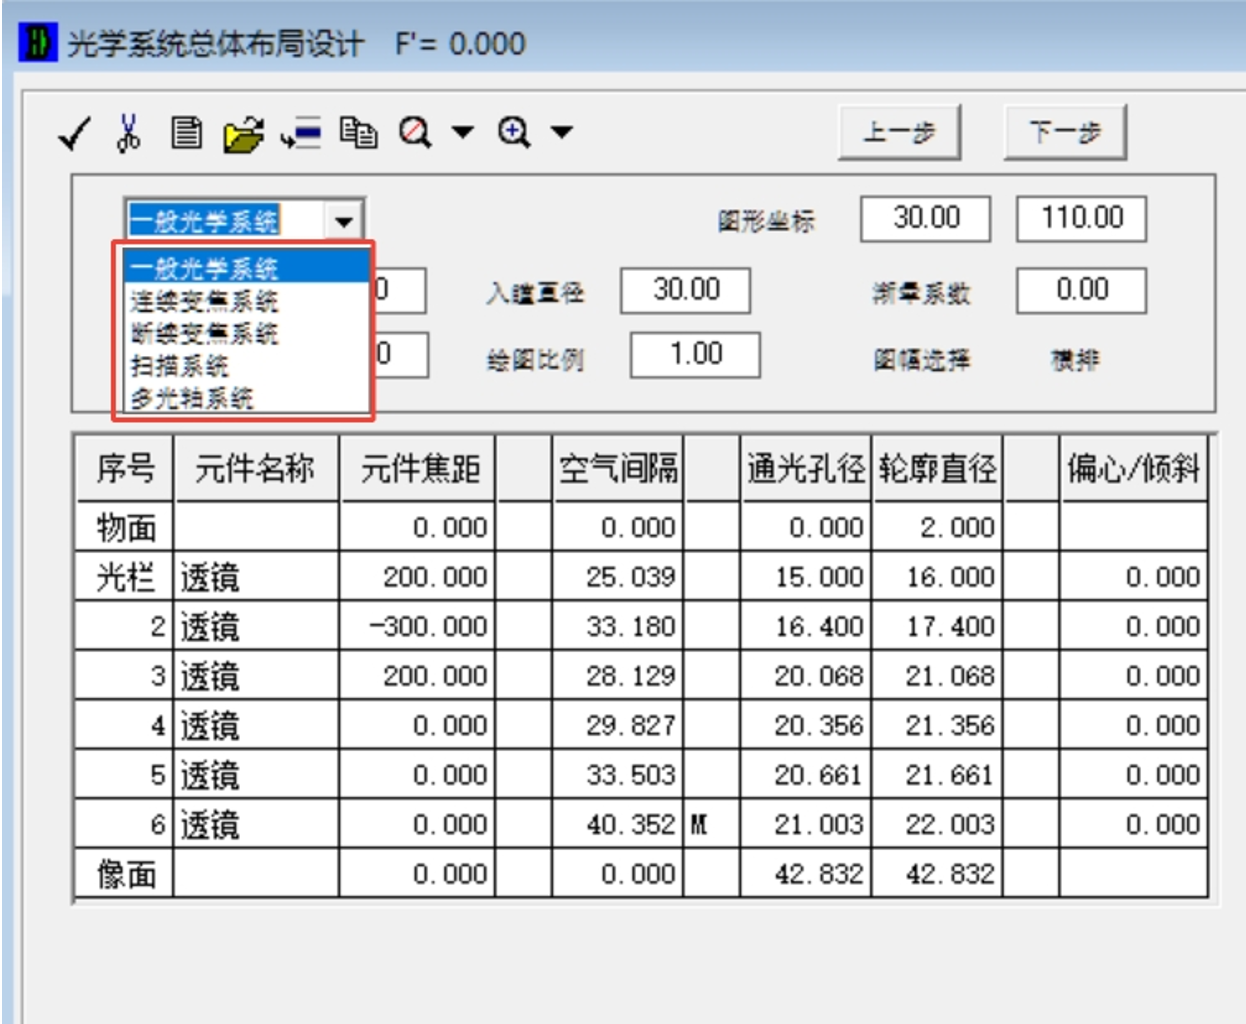Open the arrow beside zoom in magnifier
Screen dimensions: 1246x1024
tap(562, 132)
